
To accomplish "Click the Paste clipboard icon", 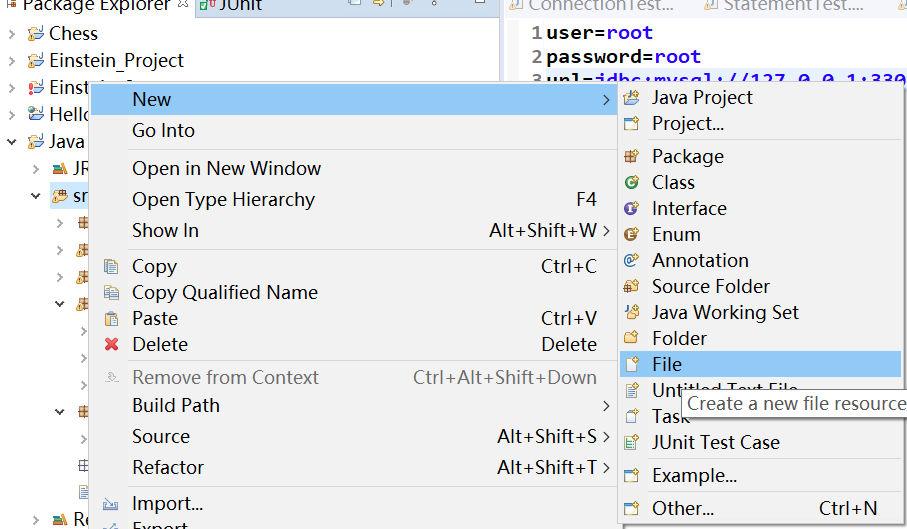I will click(x=111, y=319).
